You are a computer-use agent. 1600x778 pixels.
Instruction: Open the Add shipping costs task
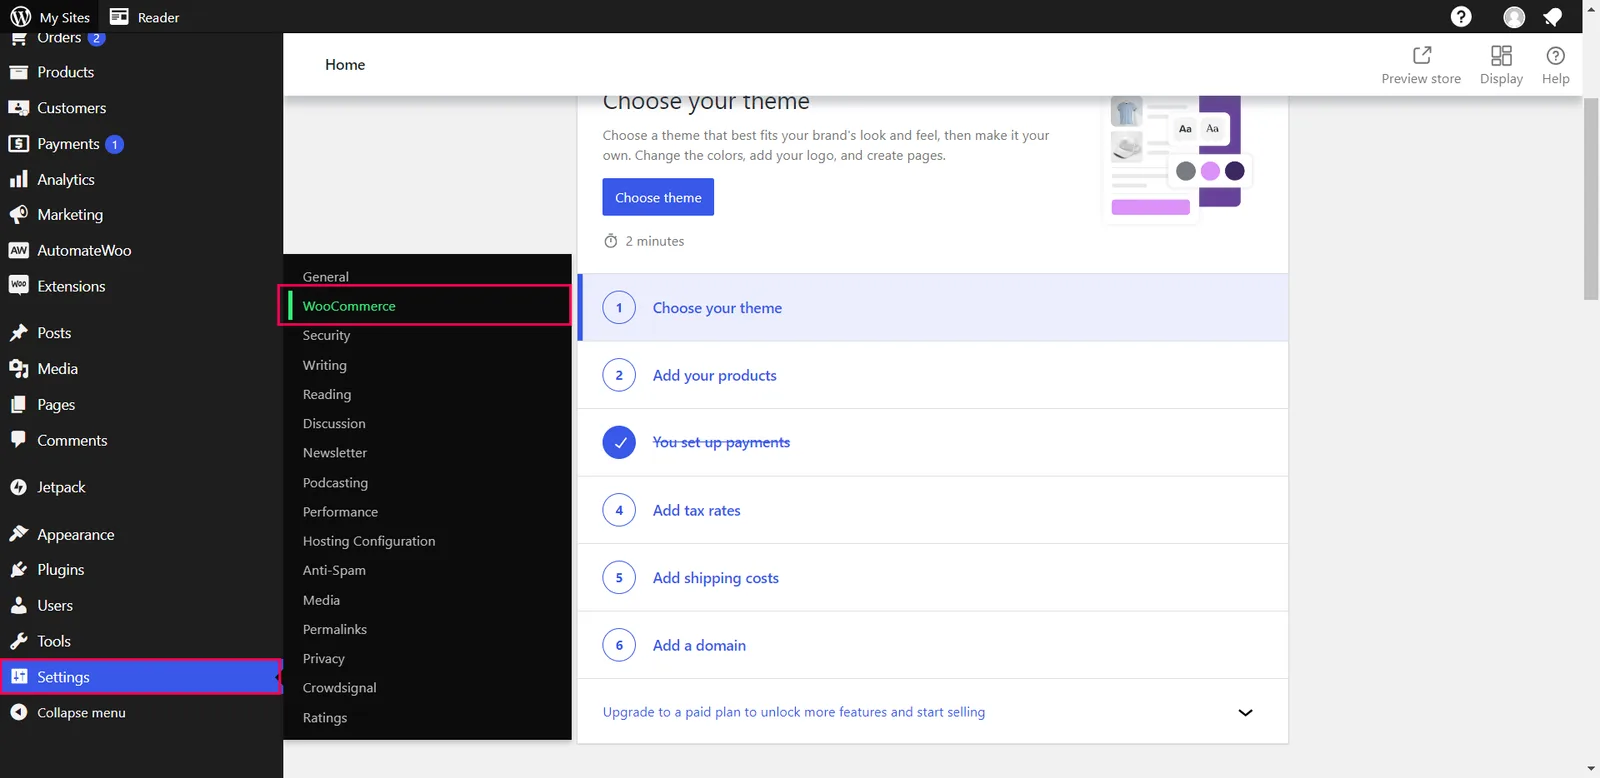click(x=932, y=578)
